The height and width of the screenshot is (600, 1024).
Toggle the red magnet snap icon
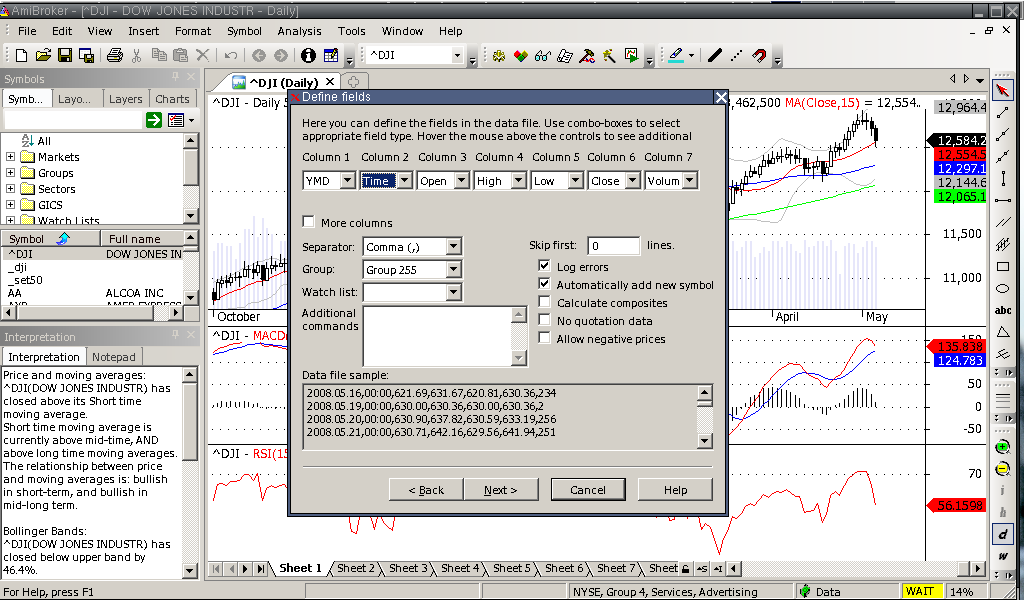pos(759,55)
